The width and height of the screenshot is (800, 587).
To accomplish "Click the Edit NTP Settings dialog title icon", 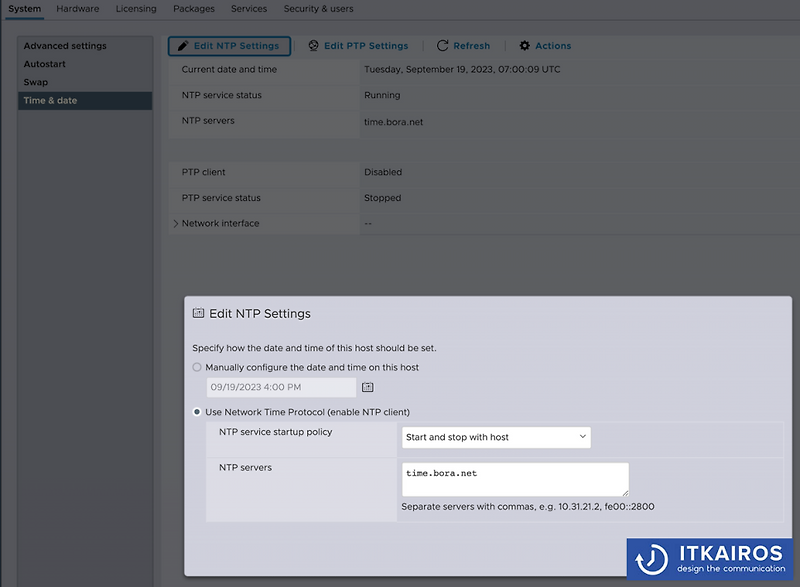I will point(199,313).
